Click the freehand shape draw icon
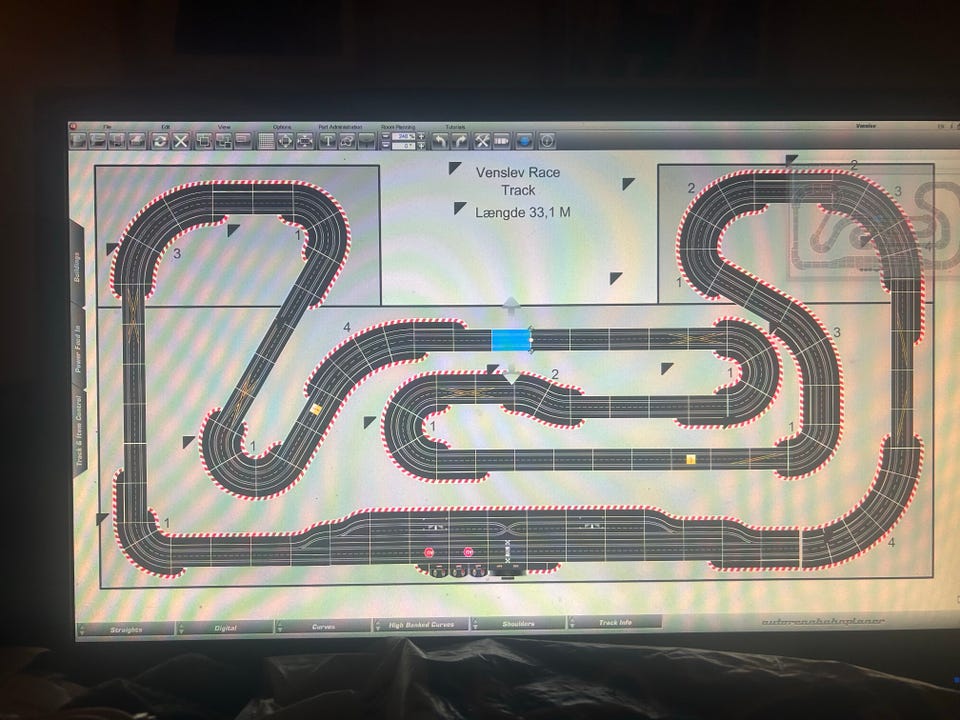 coord(347,141)
